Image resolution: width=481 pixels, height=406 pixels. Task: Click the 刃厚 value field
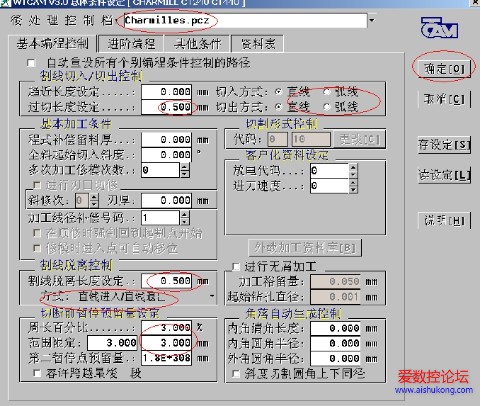[166, 200]
